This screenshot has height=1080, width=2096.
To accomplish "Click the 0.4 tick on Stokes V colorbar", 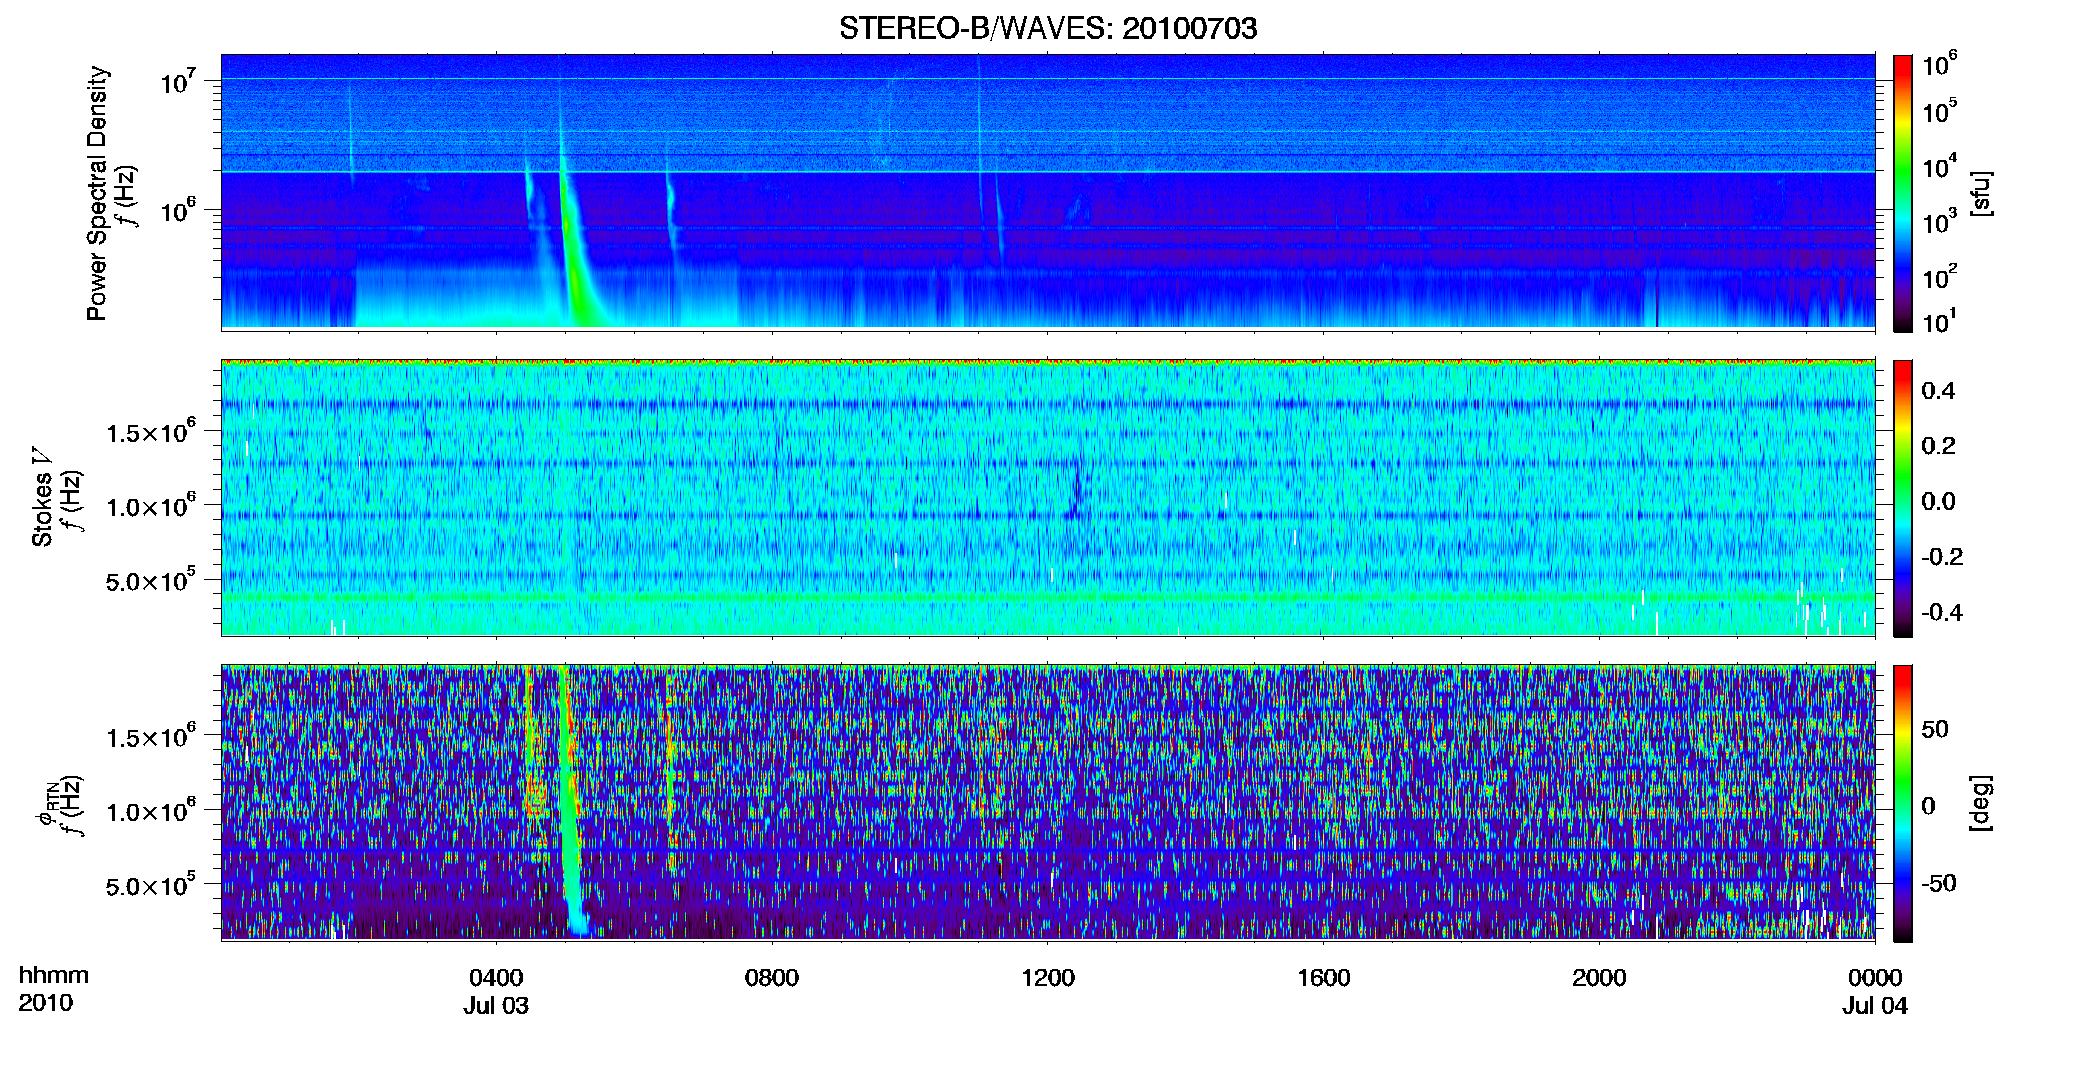I will [x=1938, y=390].
